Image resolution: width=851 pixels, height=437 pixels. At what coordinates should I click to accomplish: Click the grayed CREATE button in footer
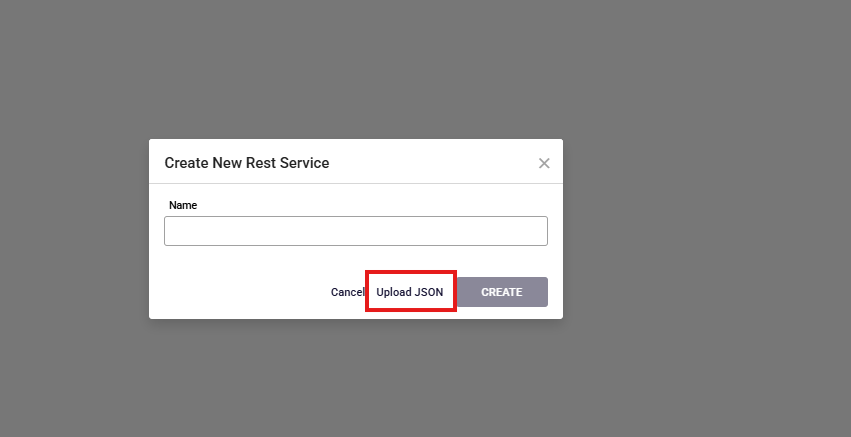502,292
